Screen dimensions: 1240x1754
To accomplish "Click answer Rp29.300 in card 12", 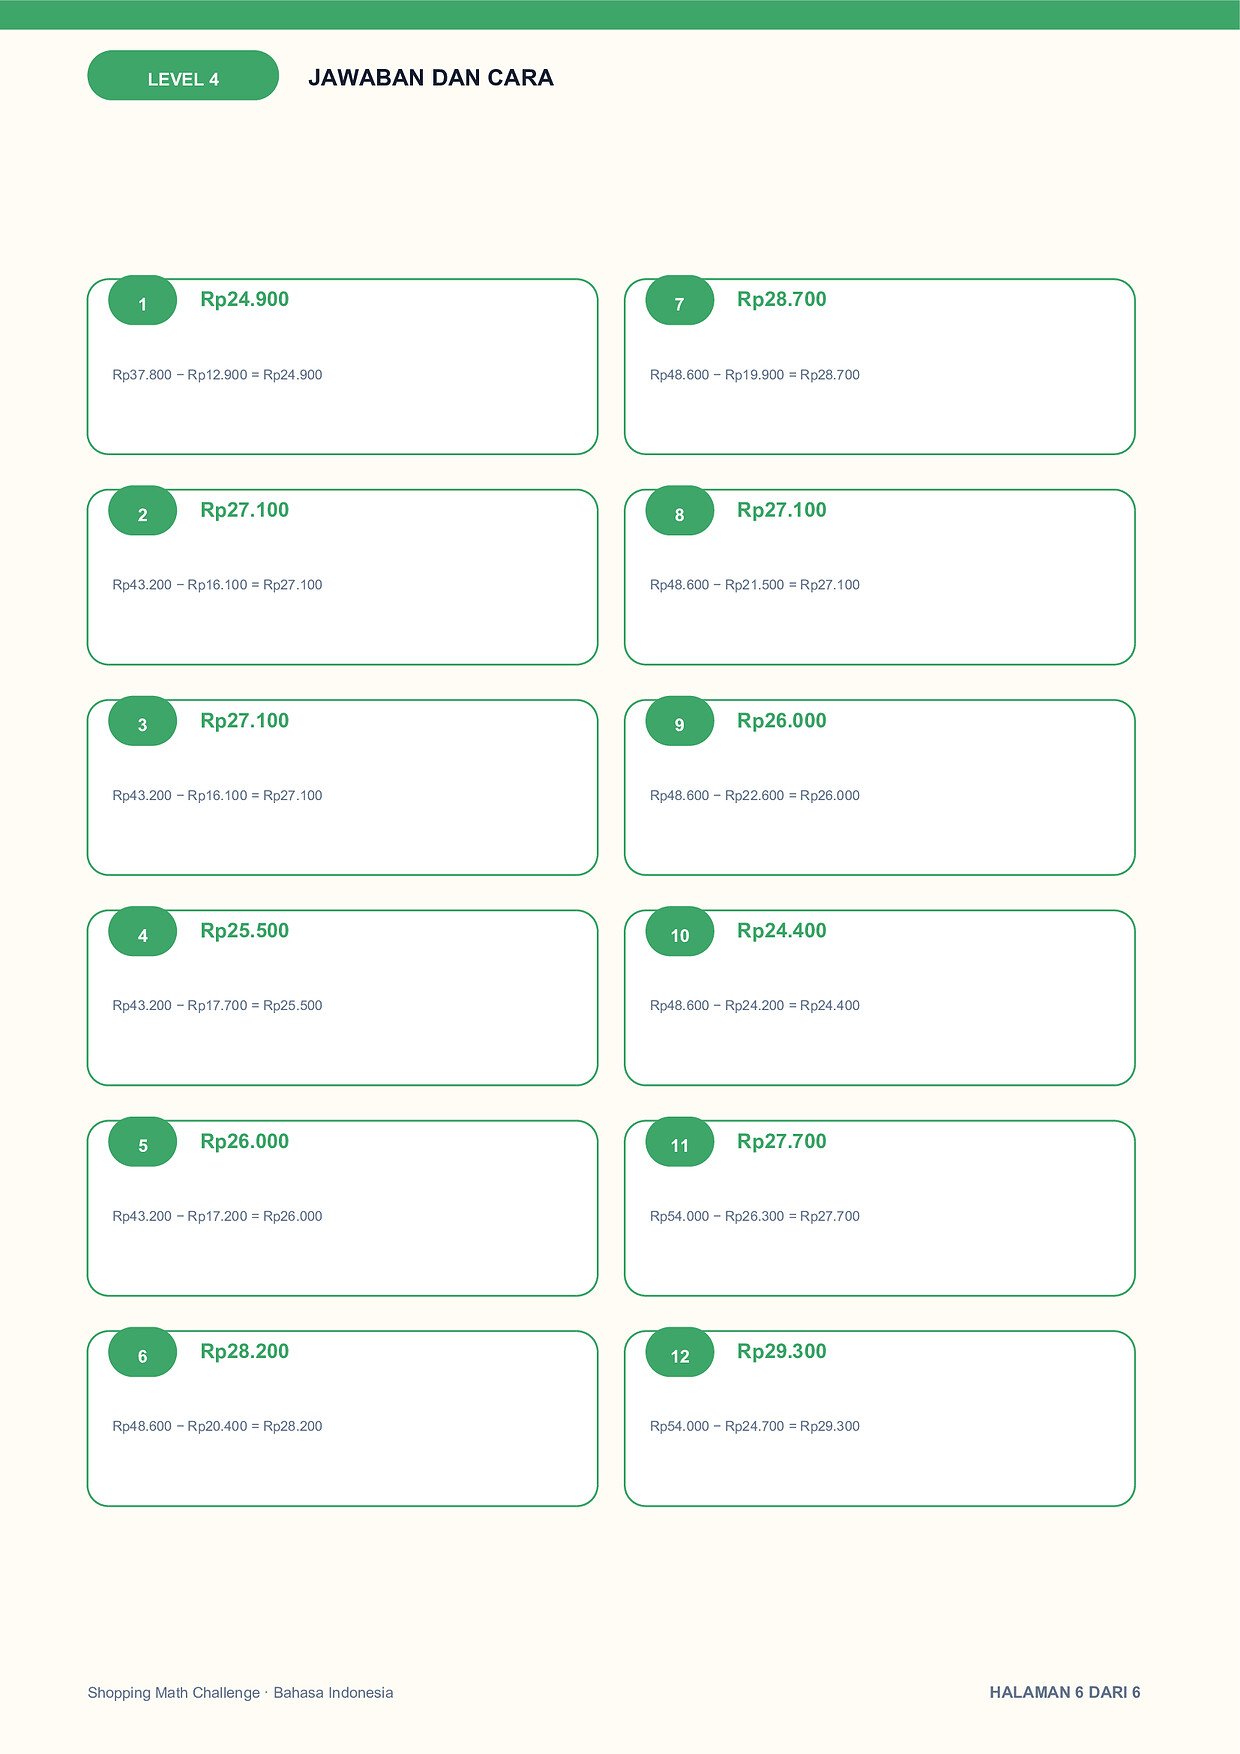I will click(782, 1351).
